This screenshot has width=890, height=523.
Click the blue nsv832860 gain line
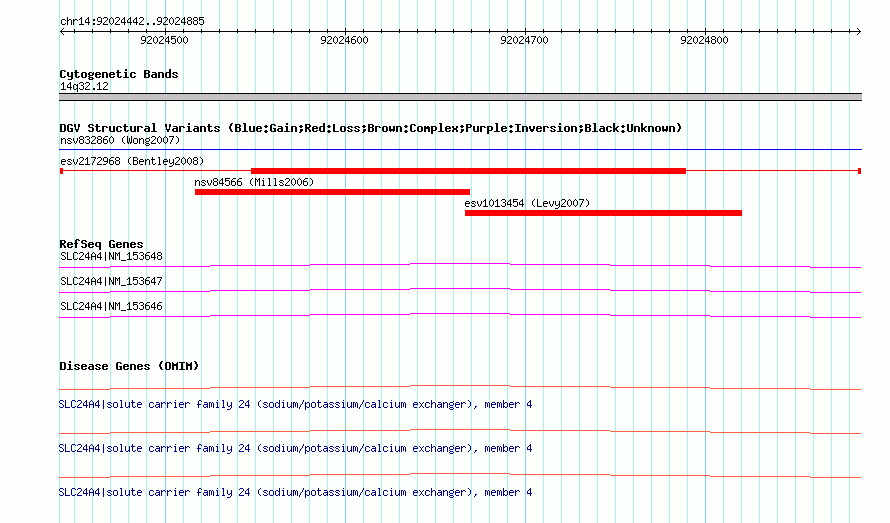[460, 149]
